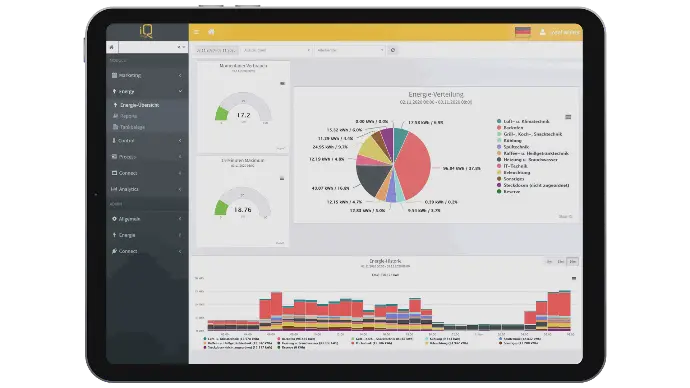Viewport: 690px width, 388px height.
Task: Click the Energie-Verteilung chart title
Action: (436, 95)
